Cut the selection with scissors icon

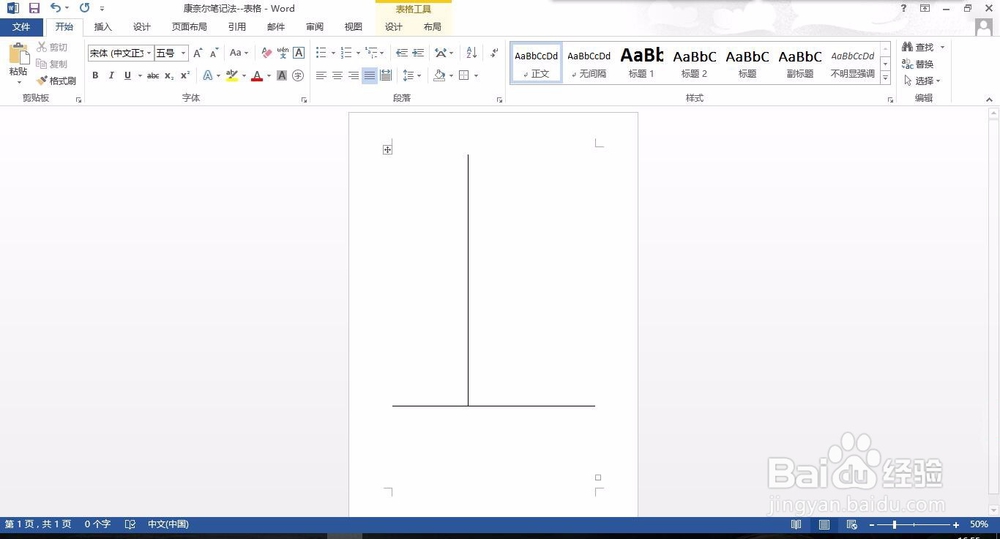(x=52, y=47)
